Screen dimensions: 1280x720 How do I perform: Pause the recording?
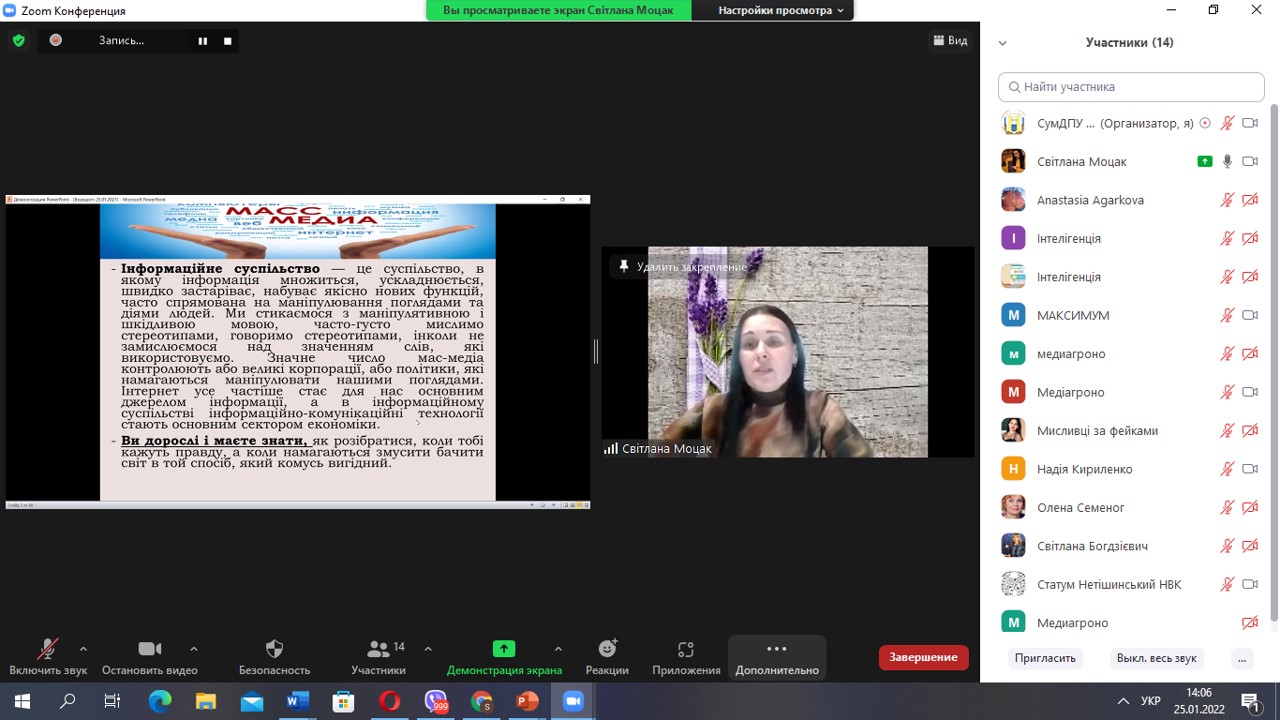[x=203, y=41]
